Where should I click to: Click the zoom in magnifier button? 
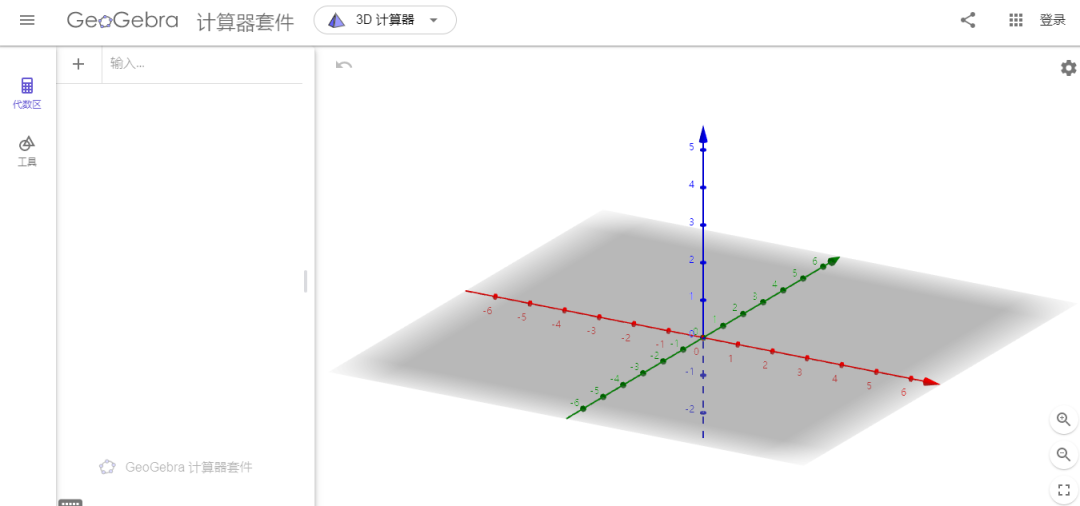click(x=1063, y=419)
